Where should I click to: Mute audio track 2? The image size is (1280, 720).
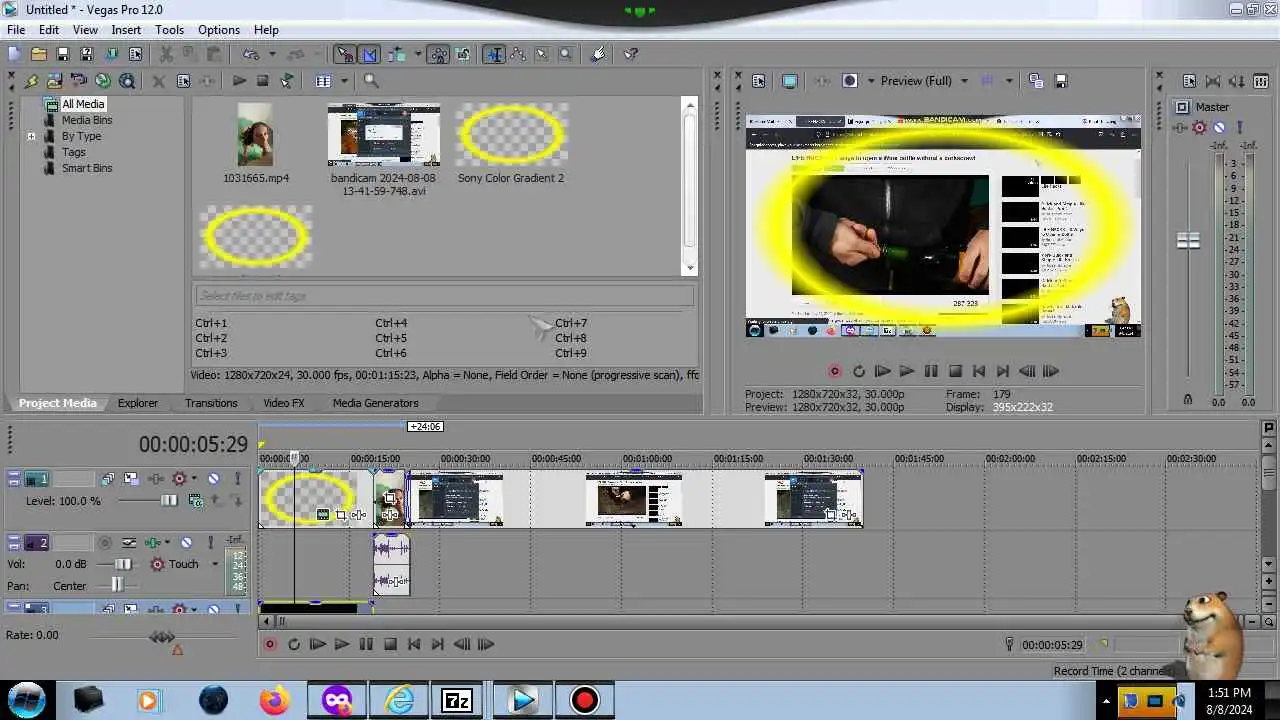pyautogui.click(x=186, y=543)
